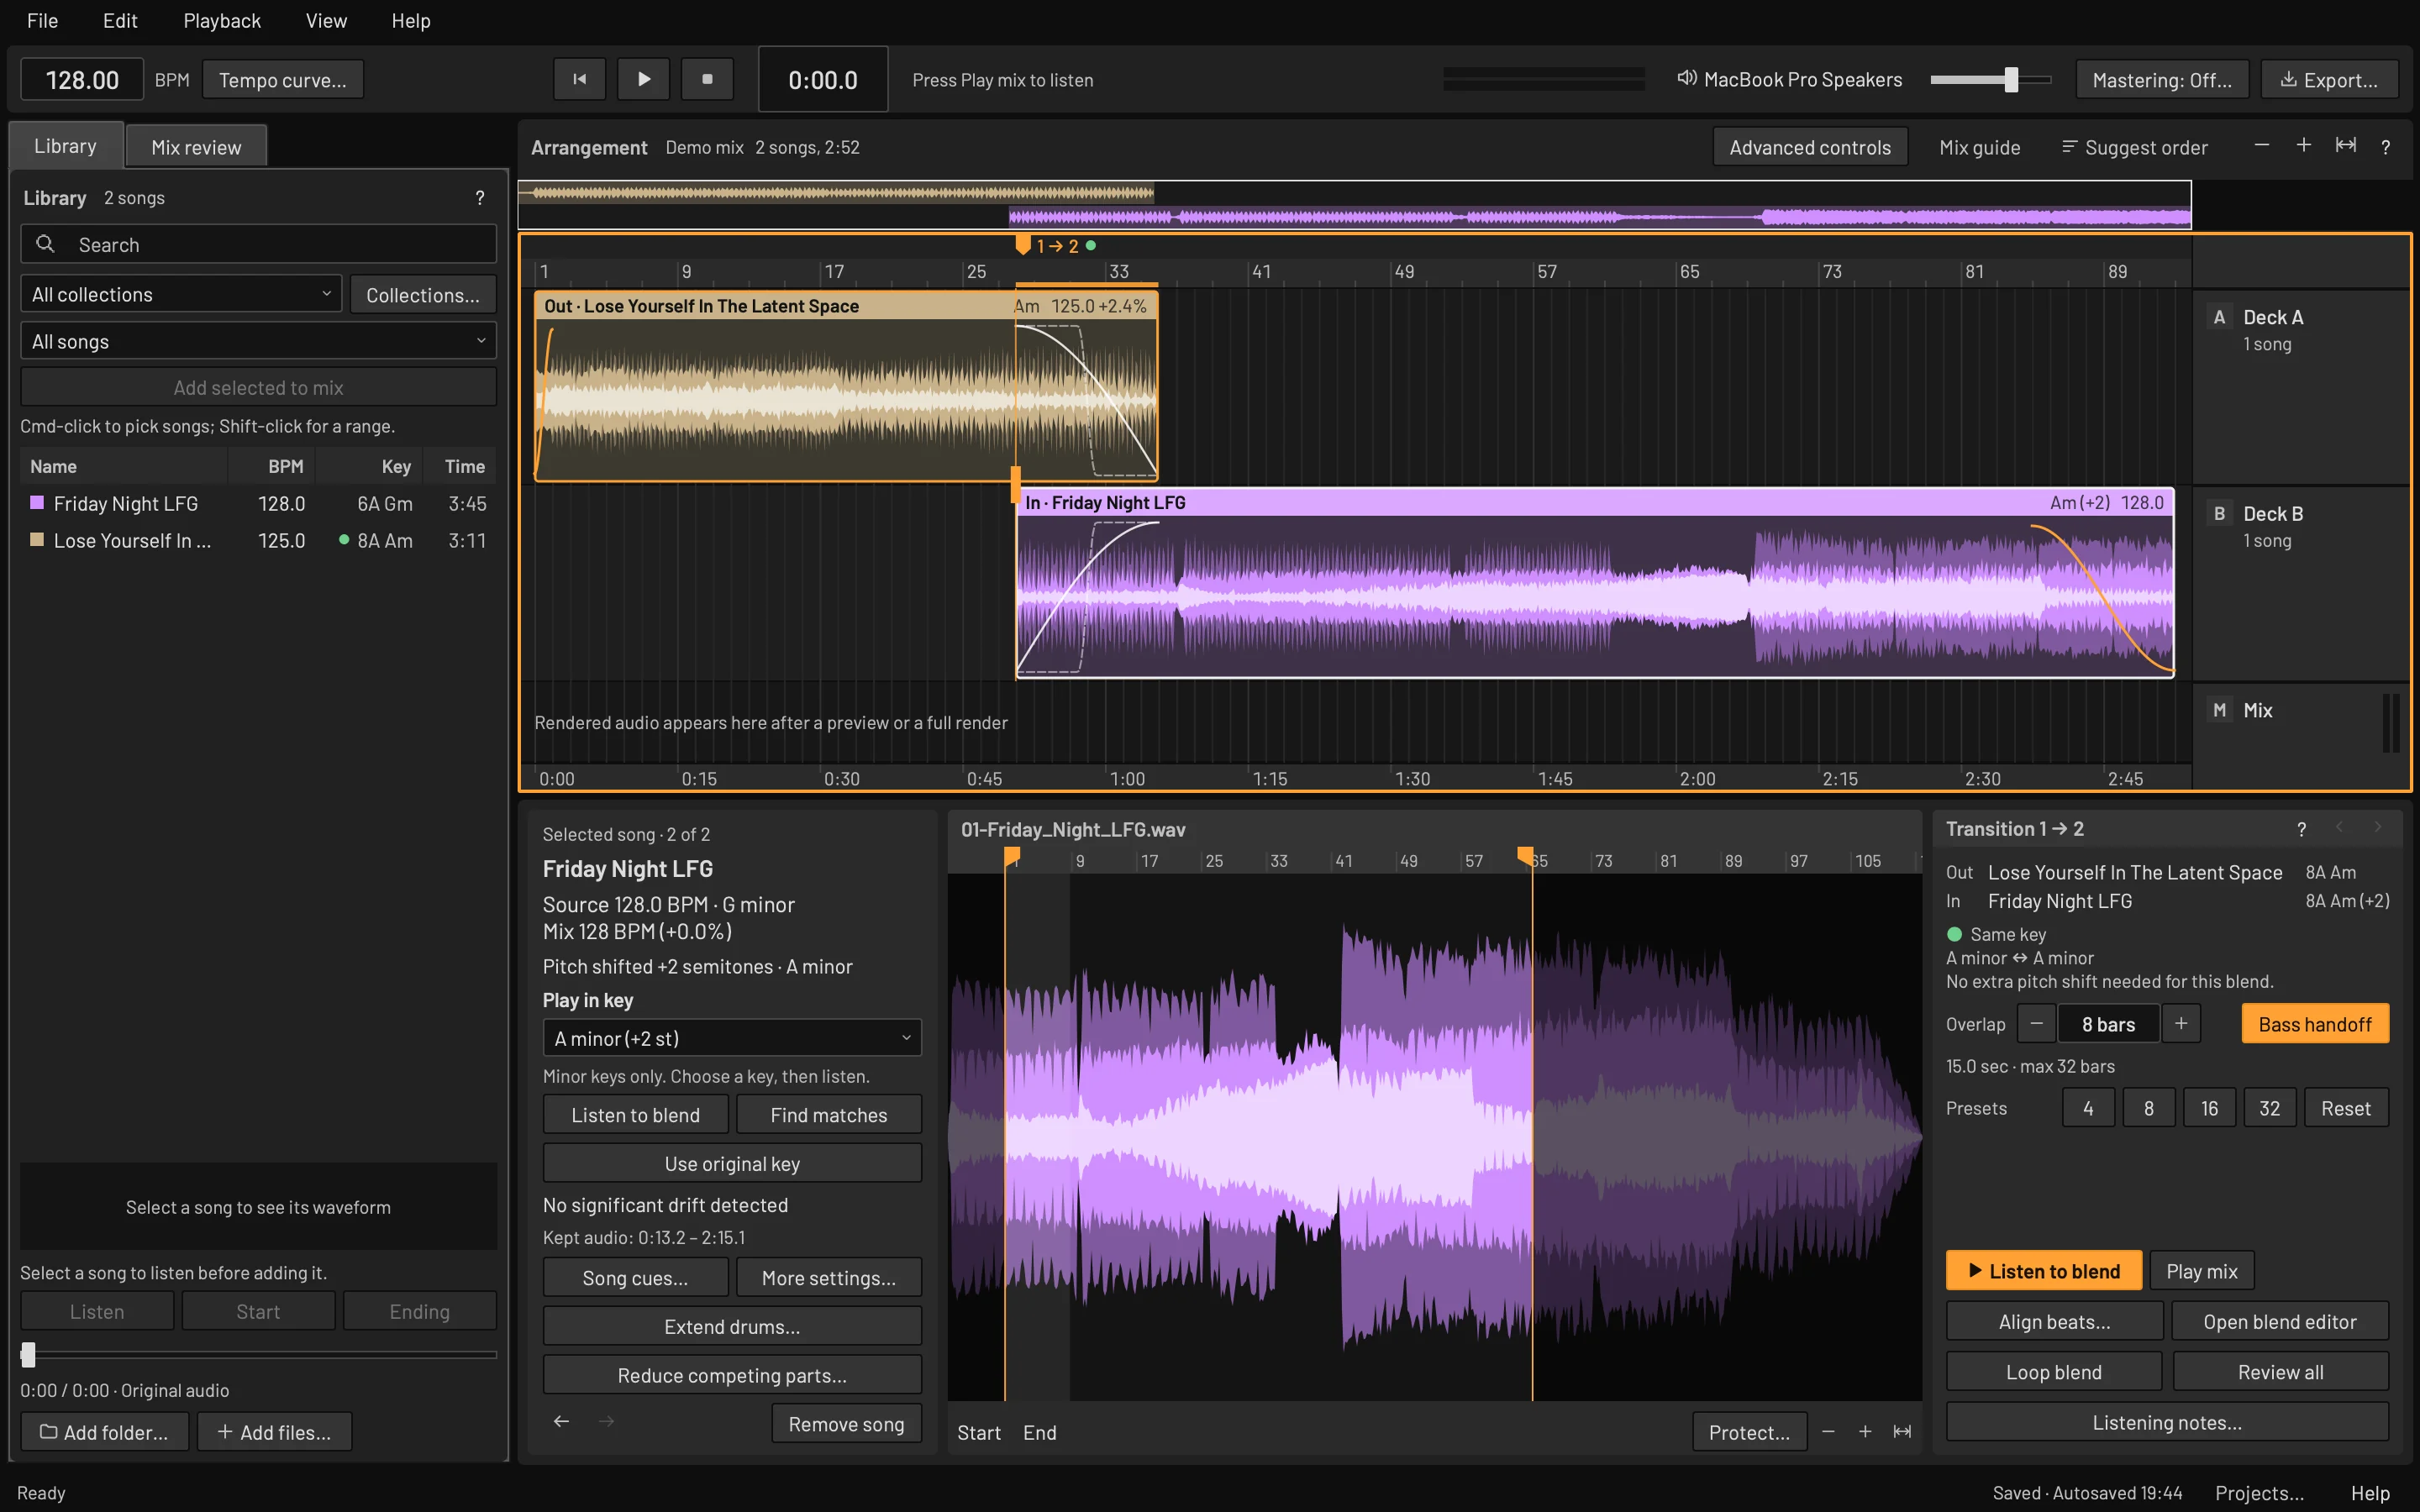
Task: Open the arrangement help question mark
Action: 2386,147
